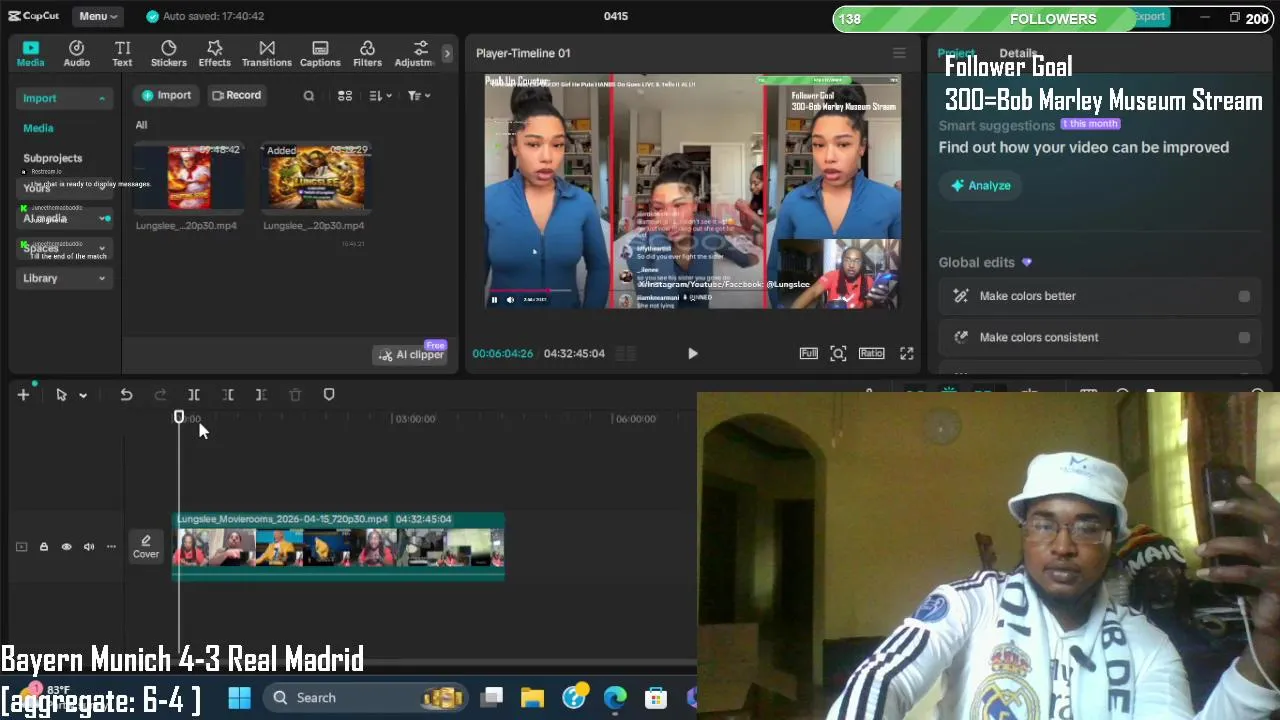
Task: Enter fullscreen player view
Action: tap(906, 353)
